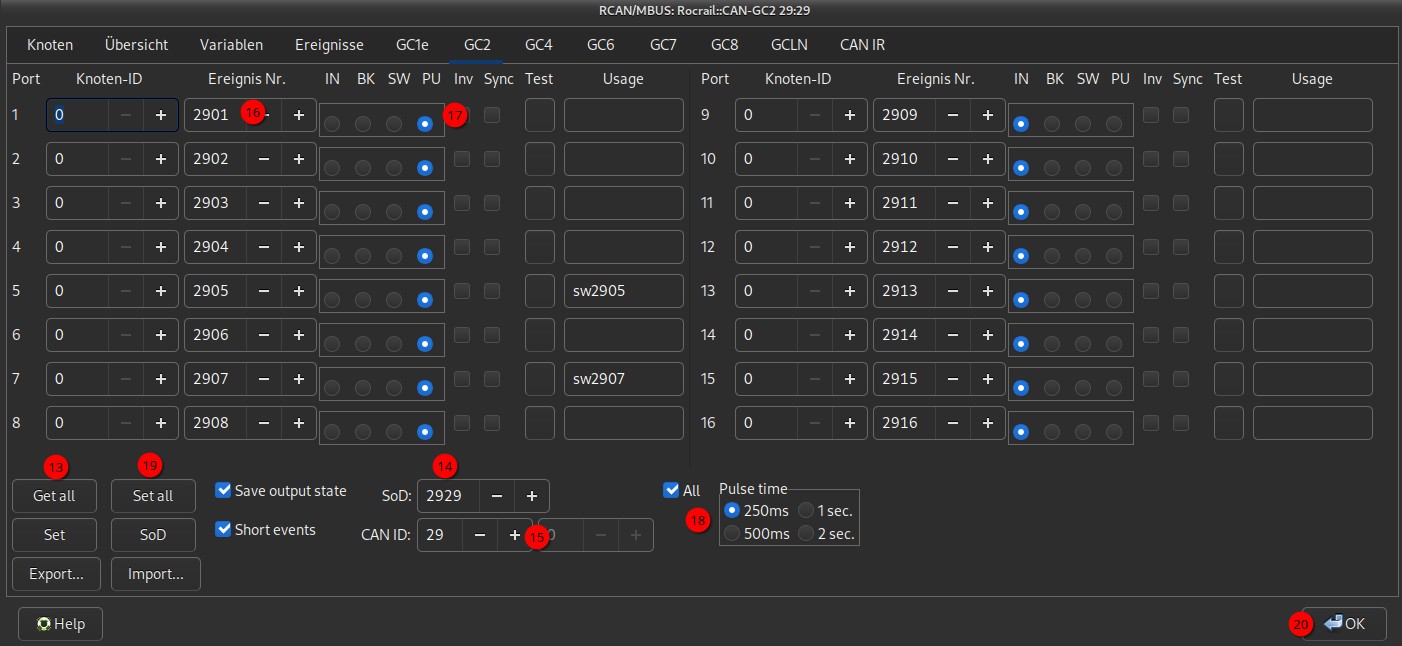This screenshot has width=1402, height=646.
Task: Increase port 5 event number 2905 with plus
Action: (x=298, y=291)
